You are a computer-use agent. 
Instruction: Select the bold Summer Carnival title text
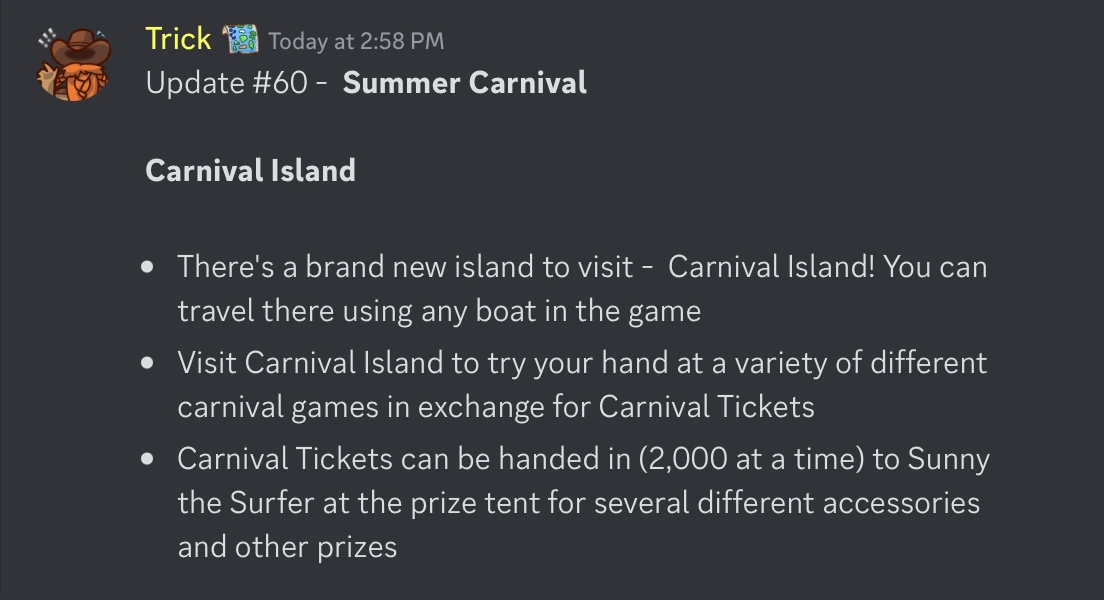tap(463, 82)
